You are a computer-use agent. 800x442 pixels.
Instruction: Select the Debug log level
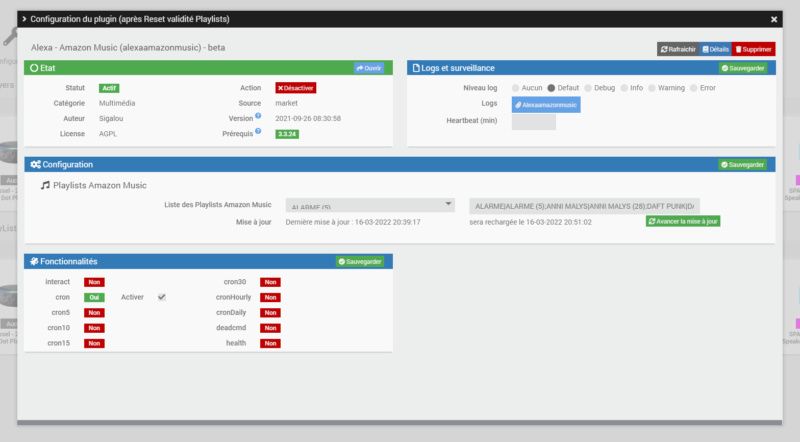pyautogui.click(x=588, y=88)
